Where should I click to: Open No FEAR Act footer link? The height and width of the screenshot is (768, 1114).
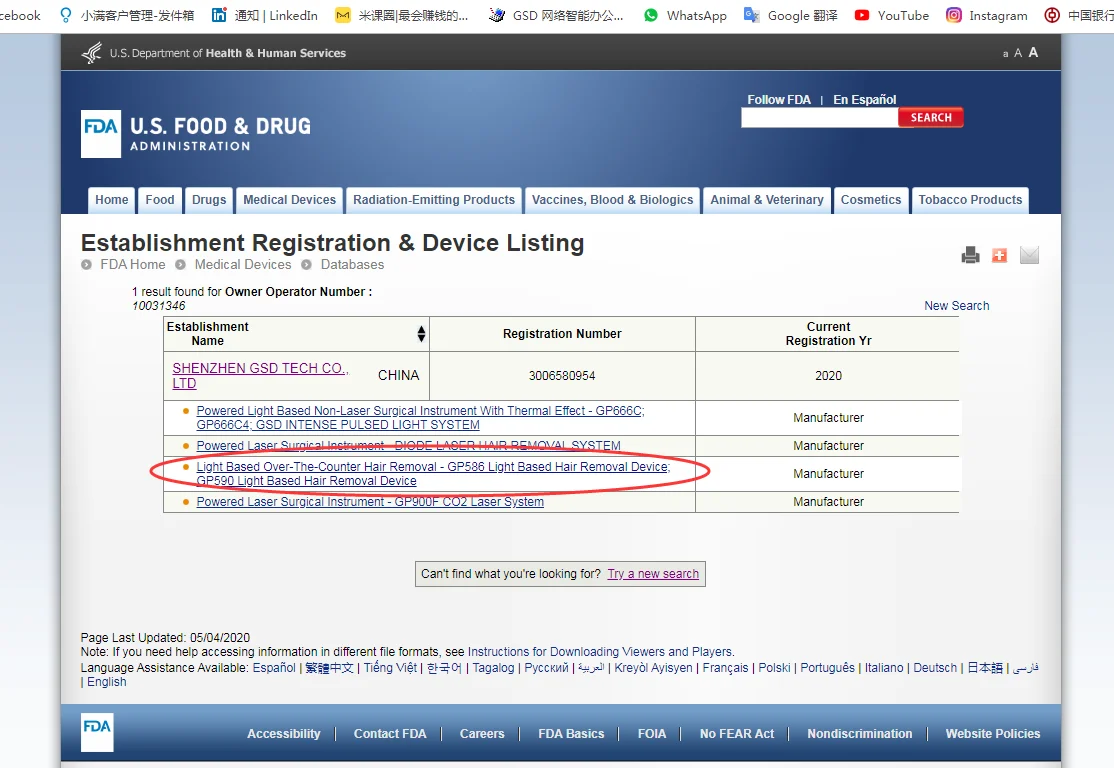[737, 734]
